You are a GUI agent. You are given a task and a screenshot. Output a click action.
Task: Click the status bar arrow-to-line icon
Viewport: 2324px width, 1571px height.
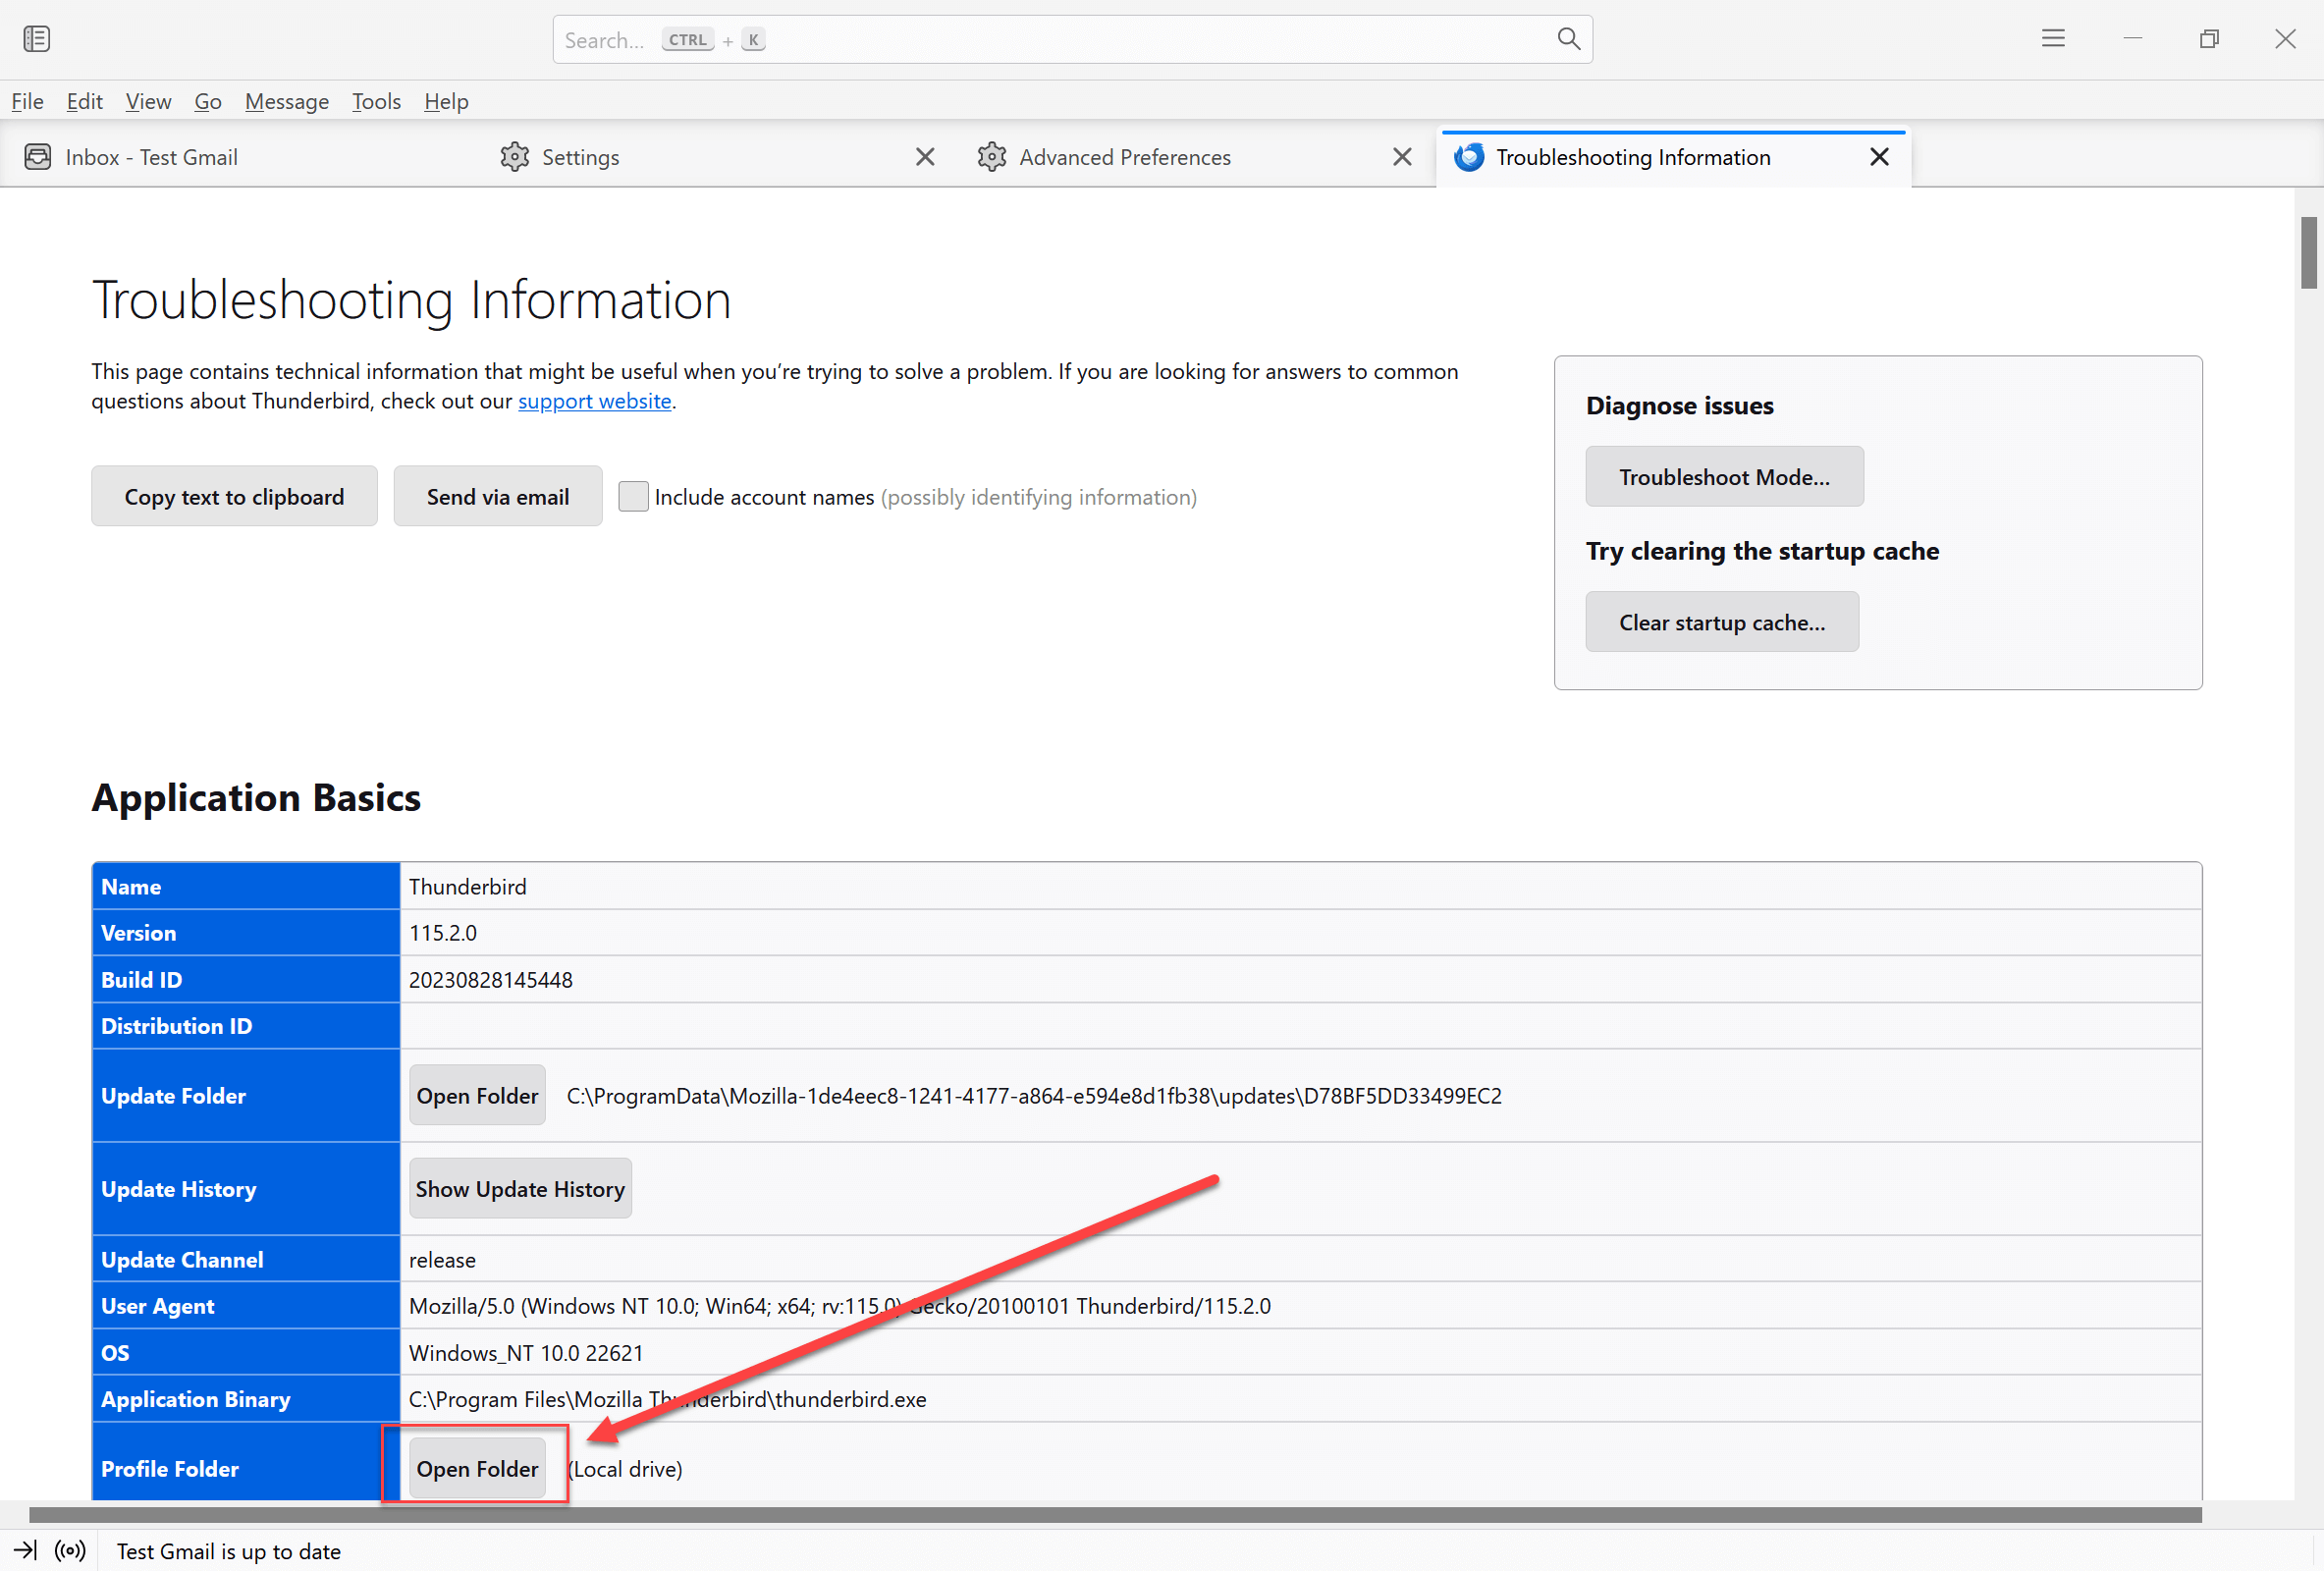(25, 1550)
